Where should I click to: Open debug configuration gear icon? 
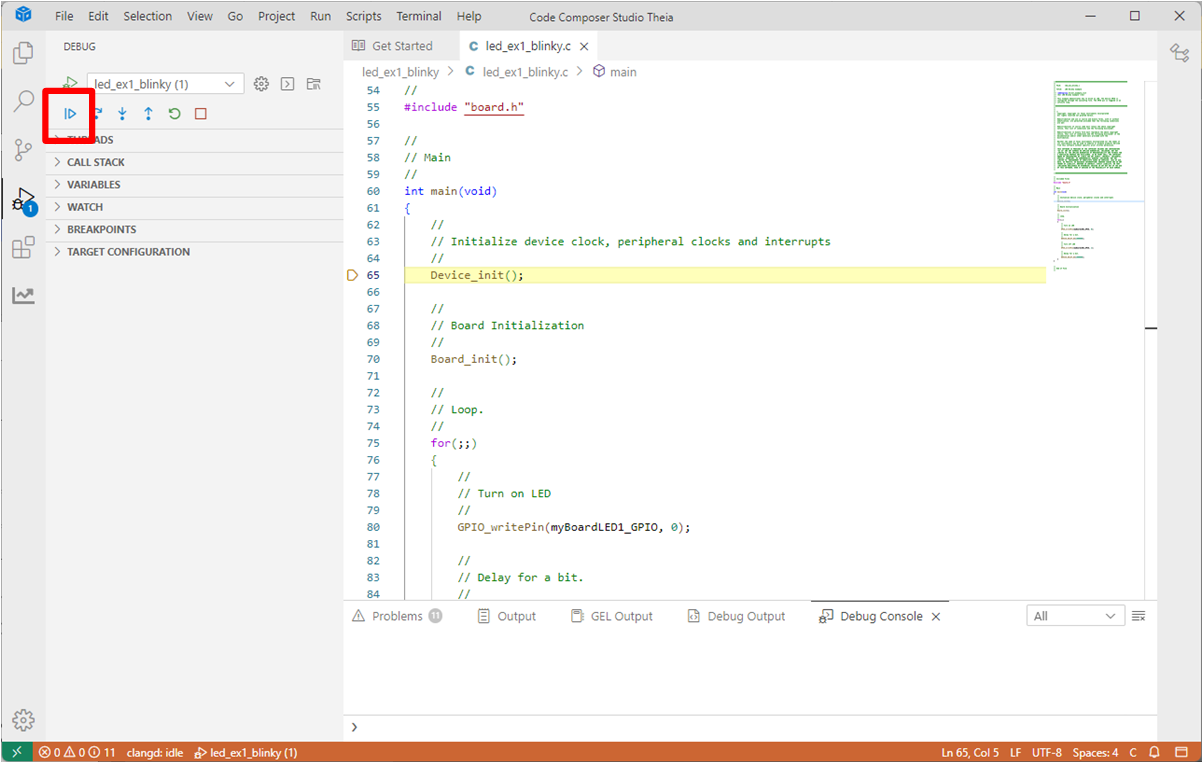click(x=261, y=84)
